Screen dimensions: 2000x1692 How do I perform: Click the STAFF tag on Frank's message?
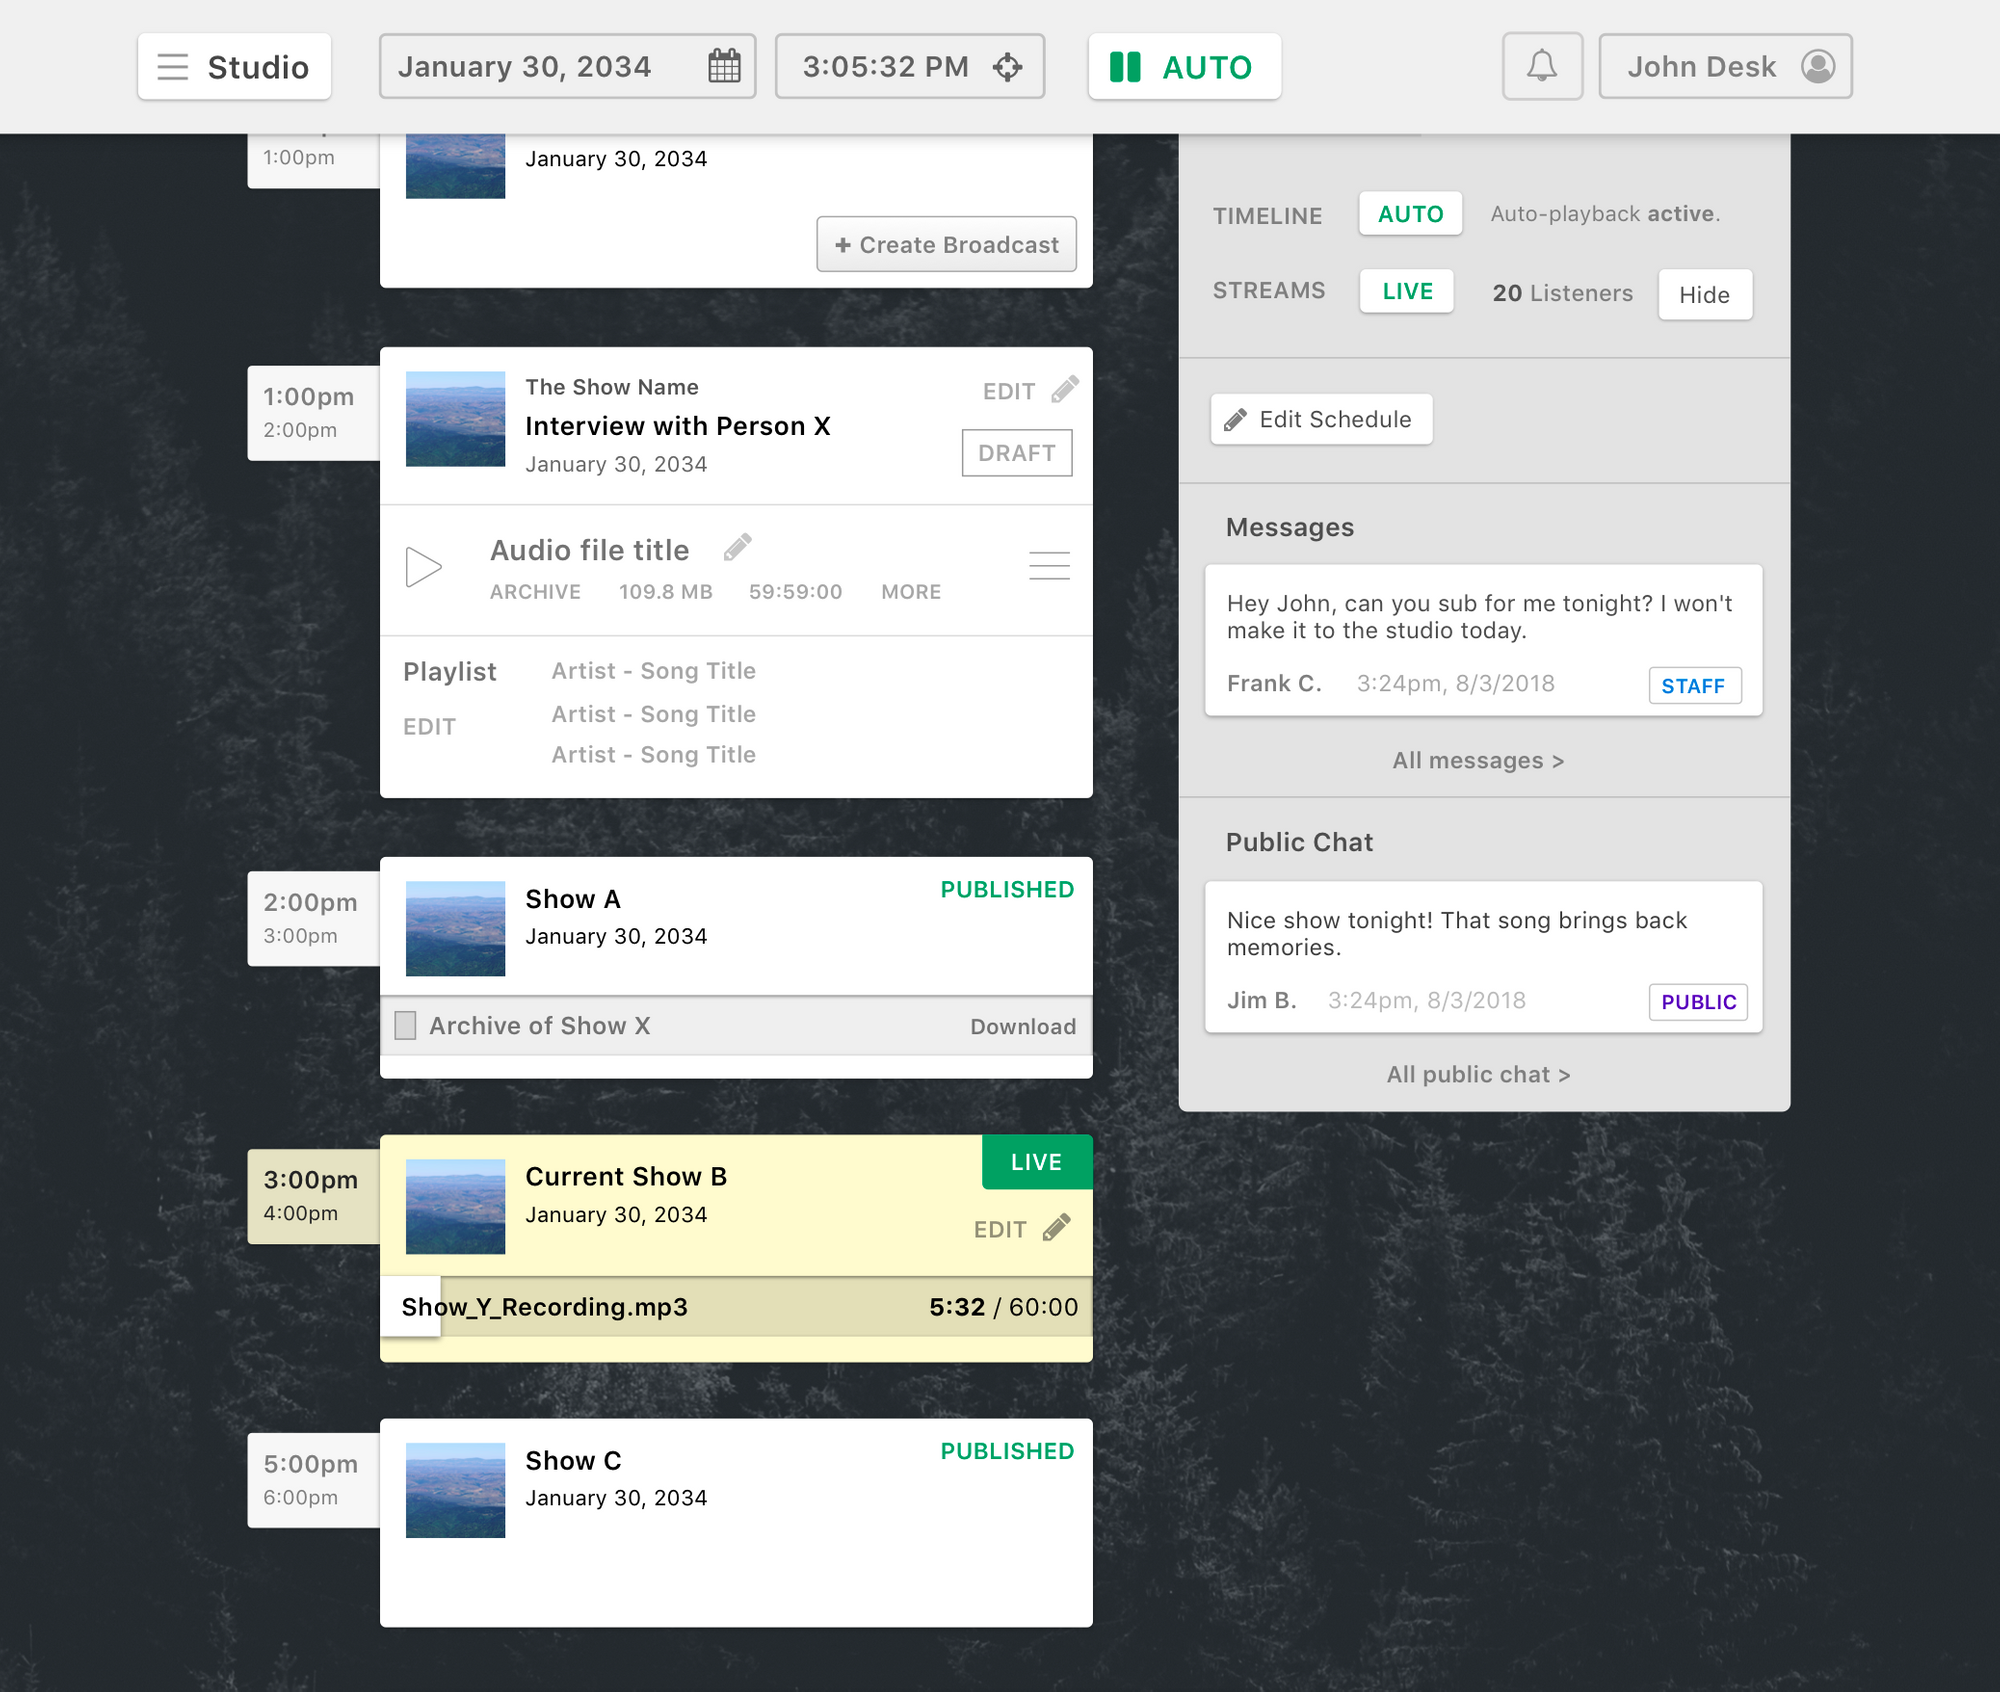click(1695, 686)
